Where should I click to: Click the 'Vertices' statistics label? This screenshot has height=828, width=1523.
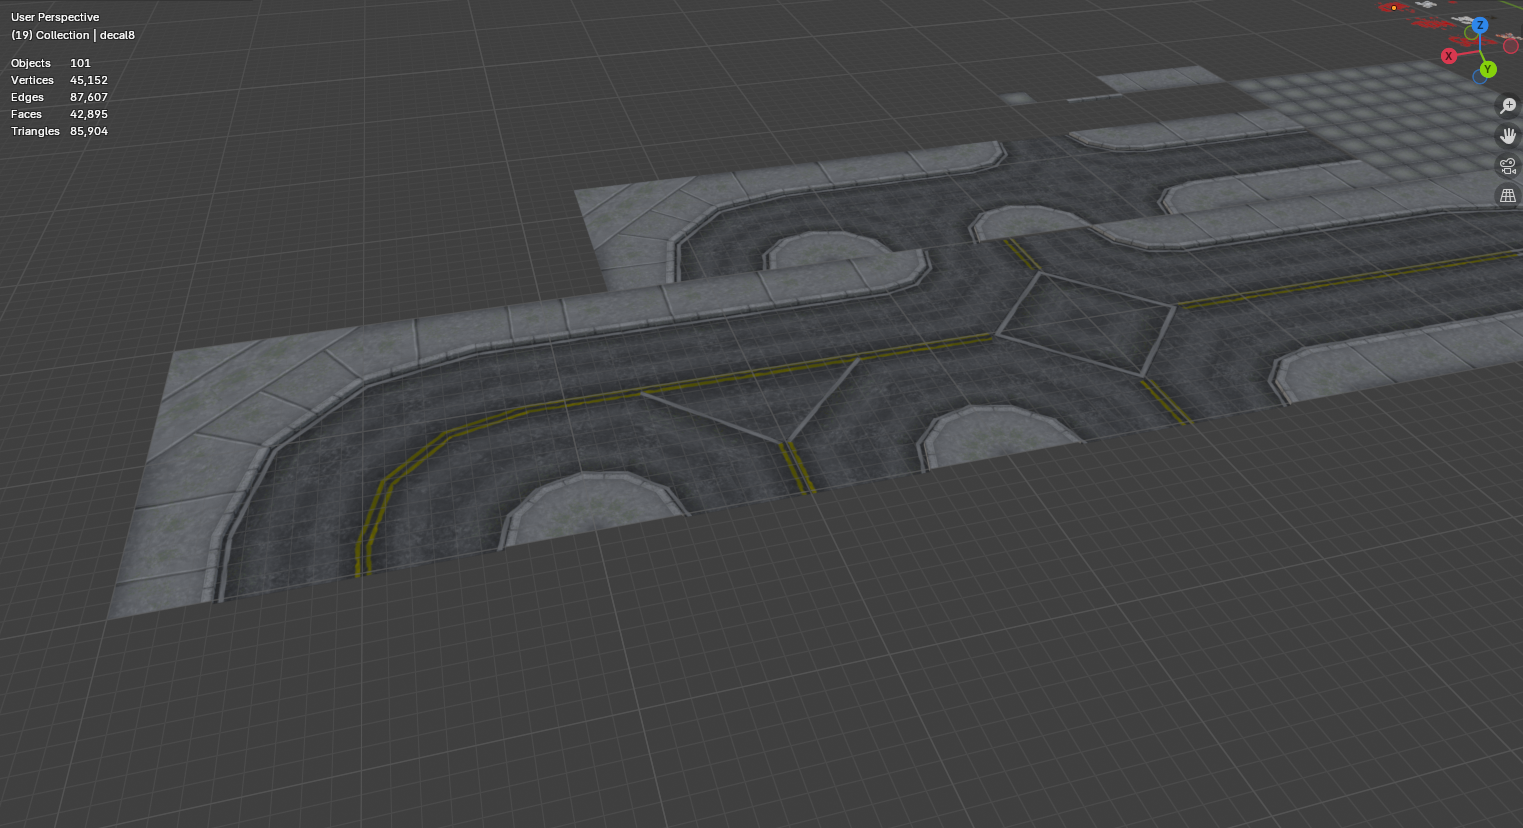(x=32, y=80)
